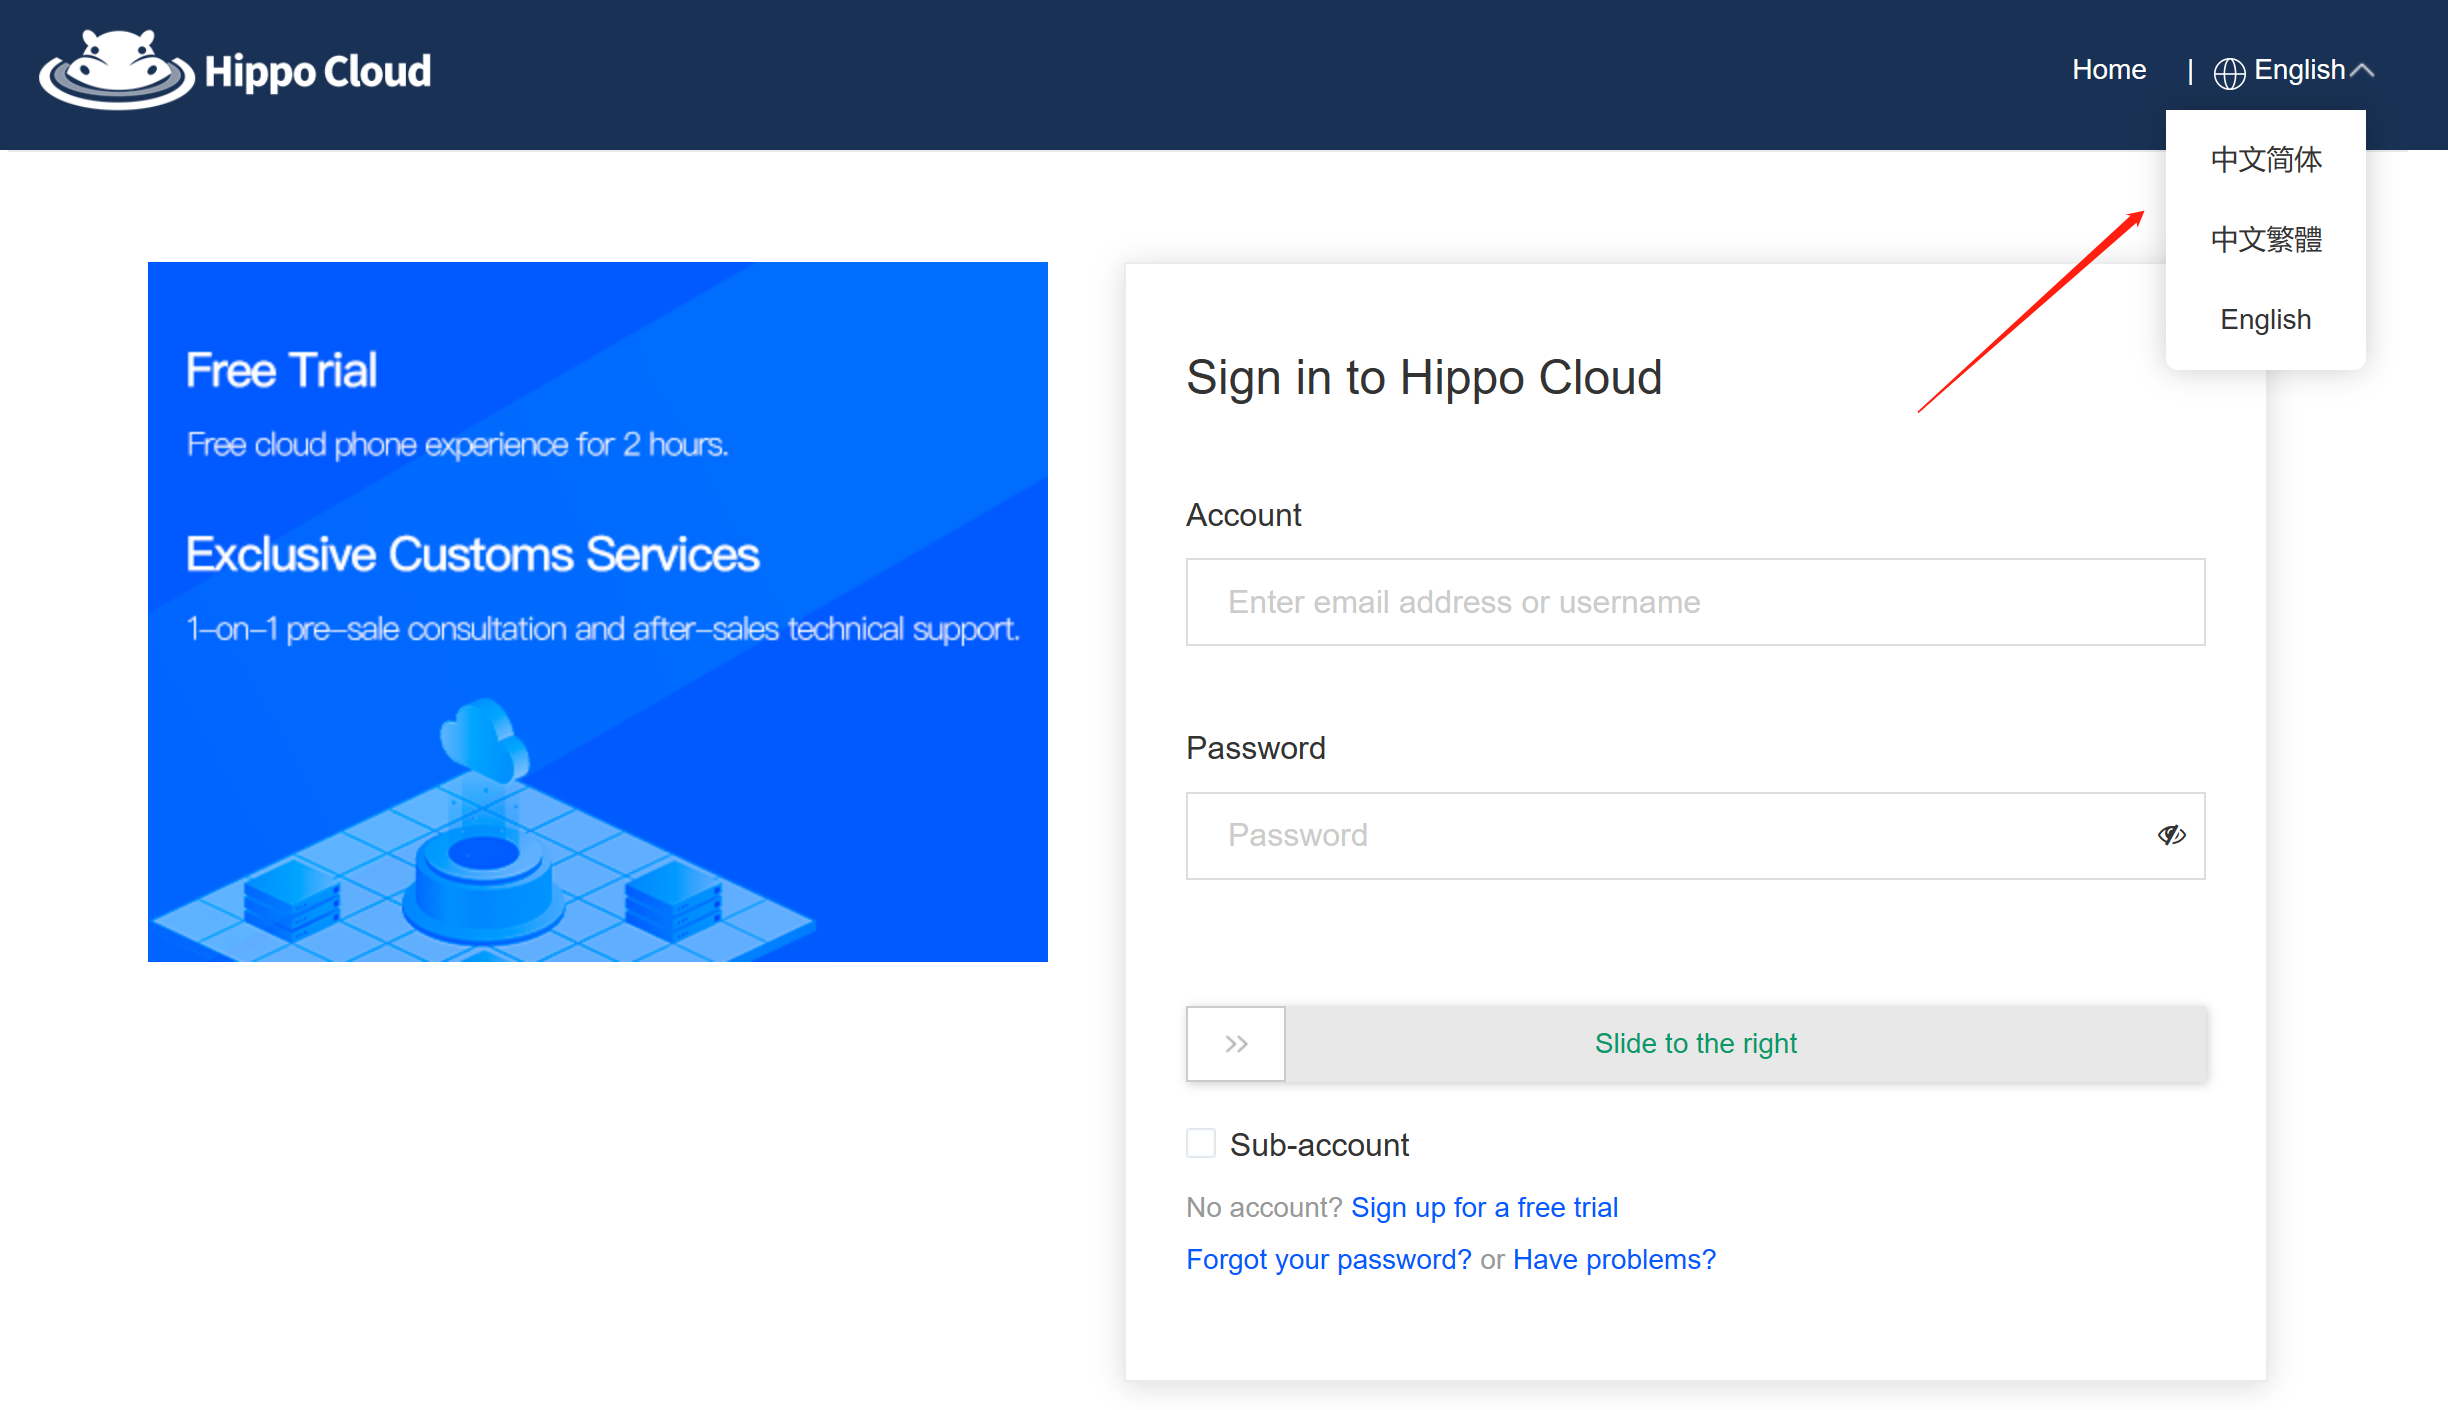
Task: Collapse language menu using chevron arrow
Action: coord(2362,70)
